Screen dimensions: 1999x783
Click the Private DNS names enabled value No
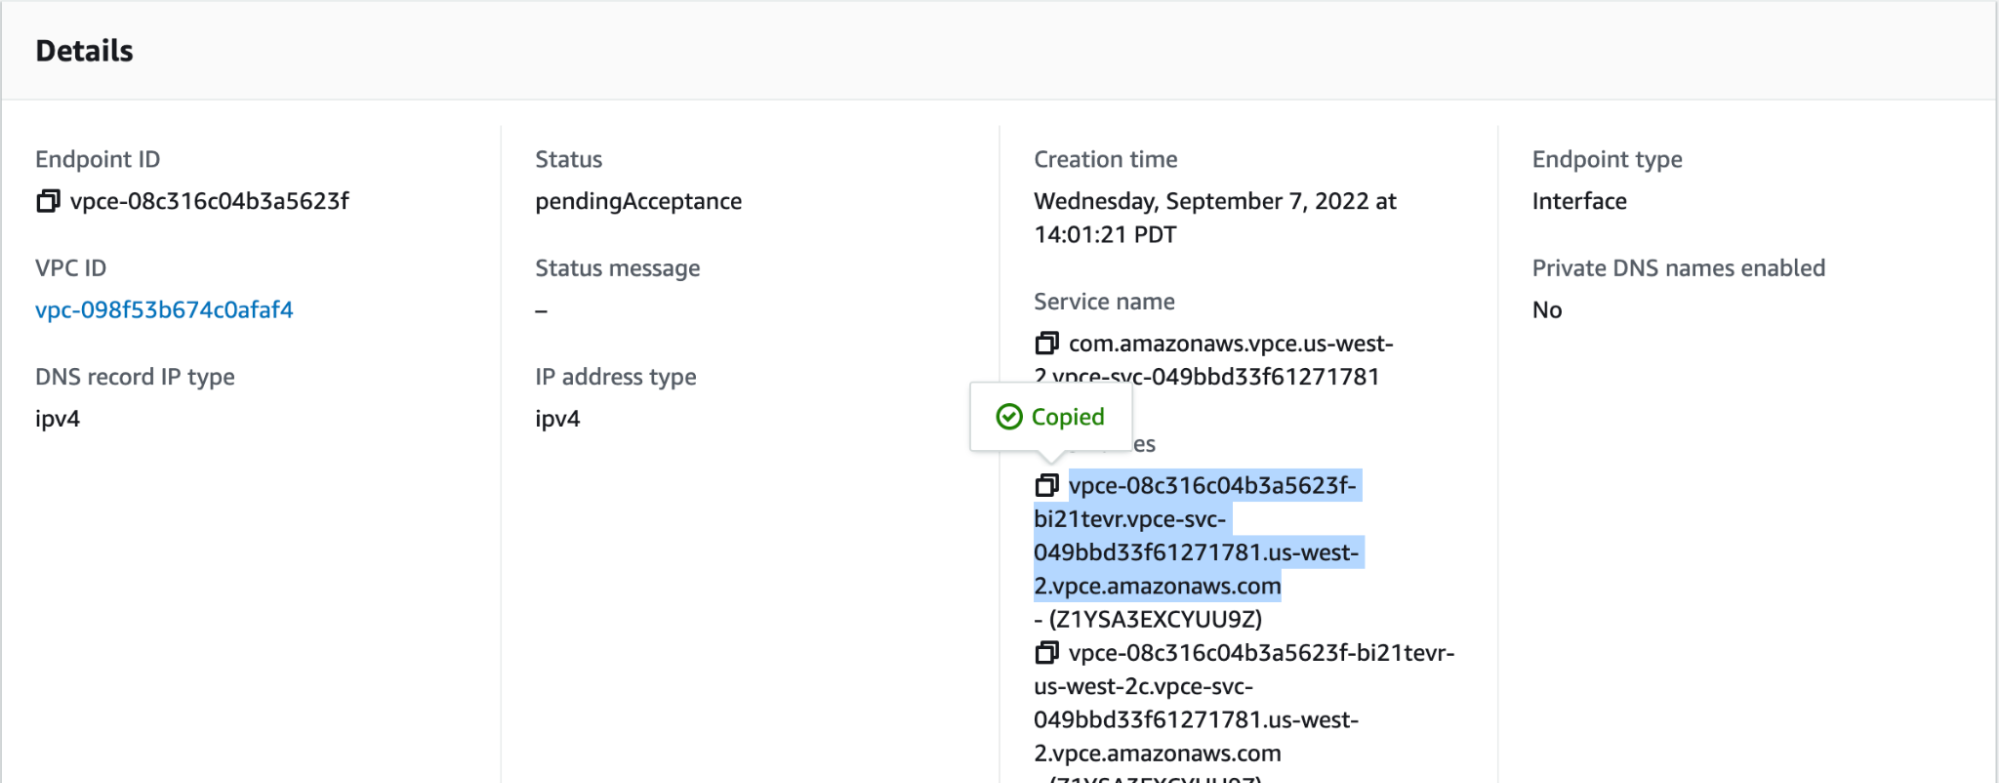[x=1547, y=310]
